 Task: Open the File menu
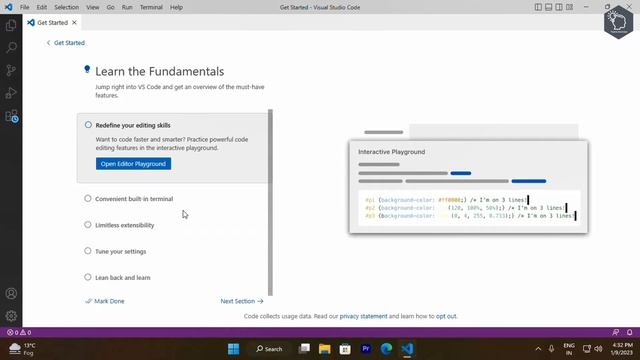[x=24, y=7]
